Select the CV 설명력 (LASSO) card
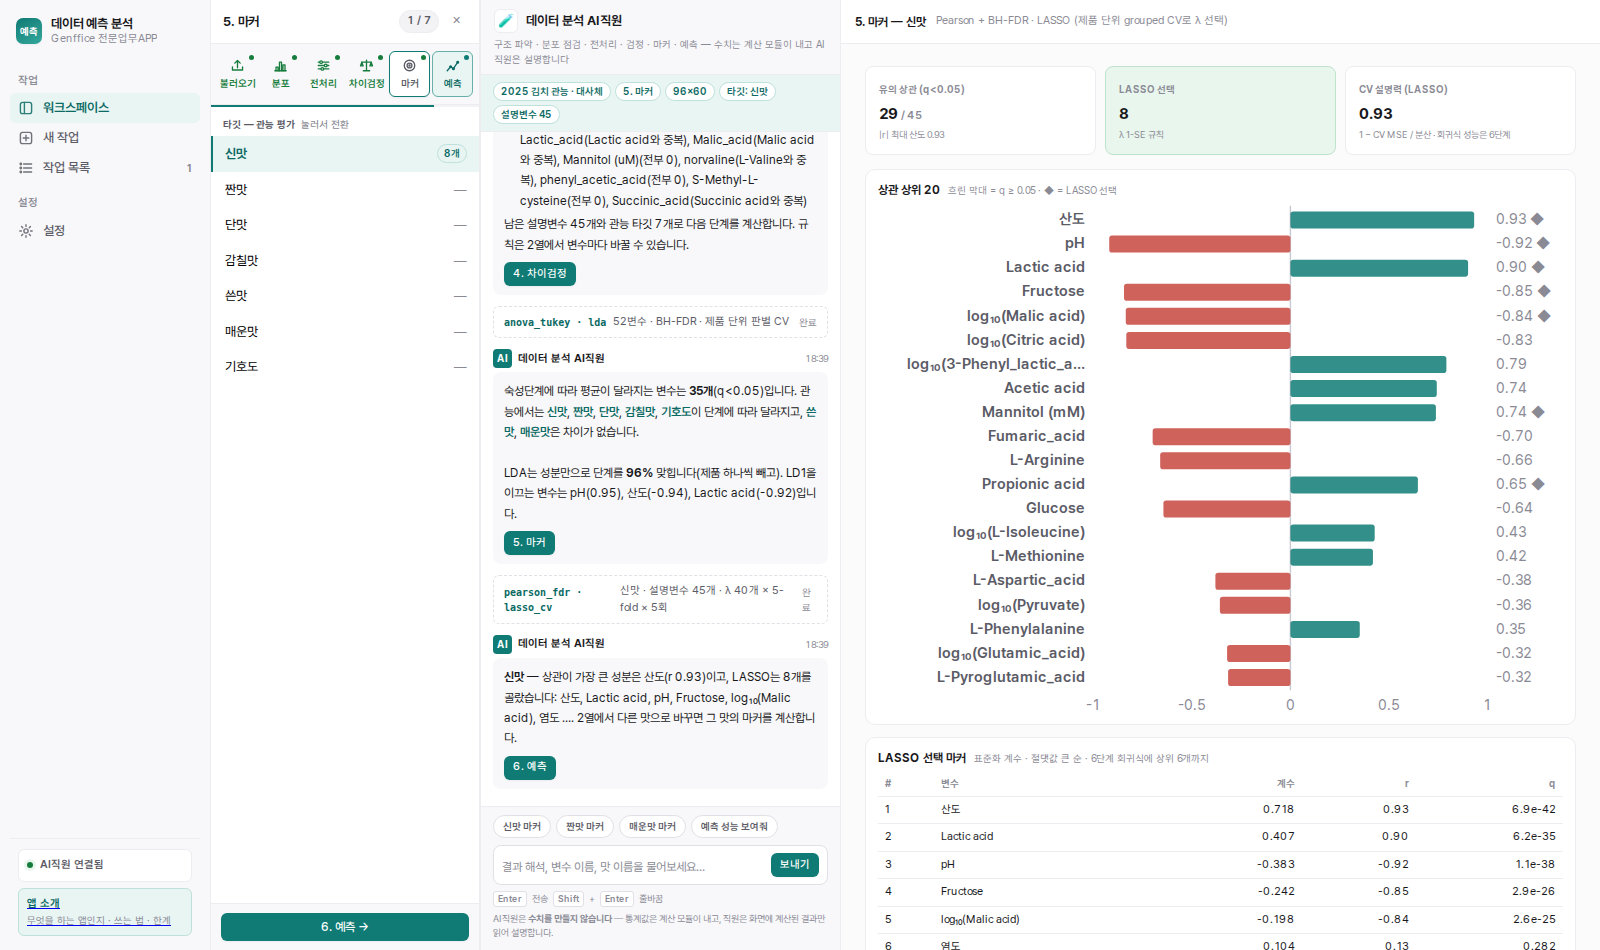1600x950 pixels. click(1460, 110)
